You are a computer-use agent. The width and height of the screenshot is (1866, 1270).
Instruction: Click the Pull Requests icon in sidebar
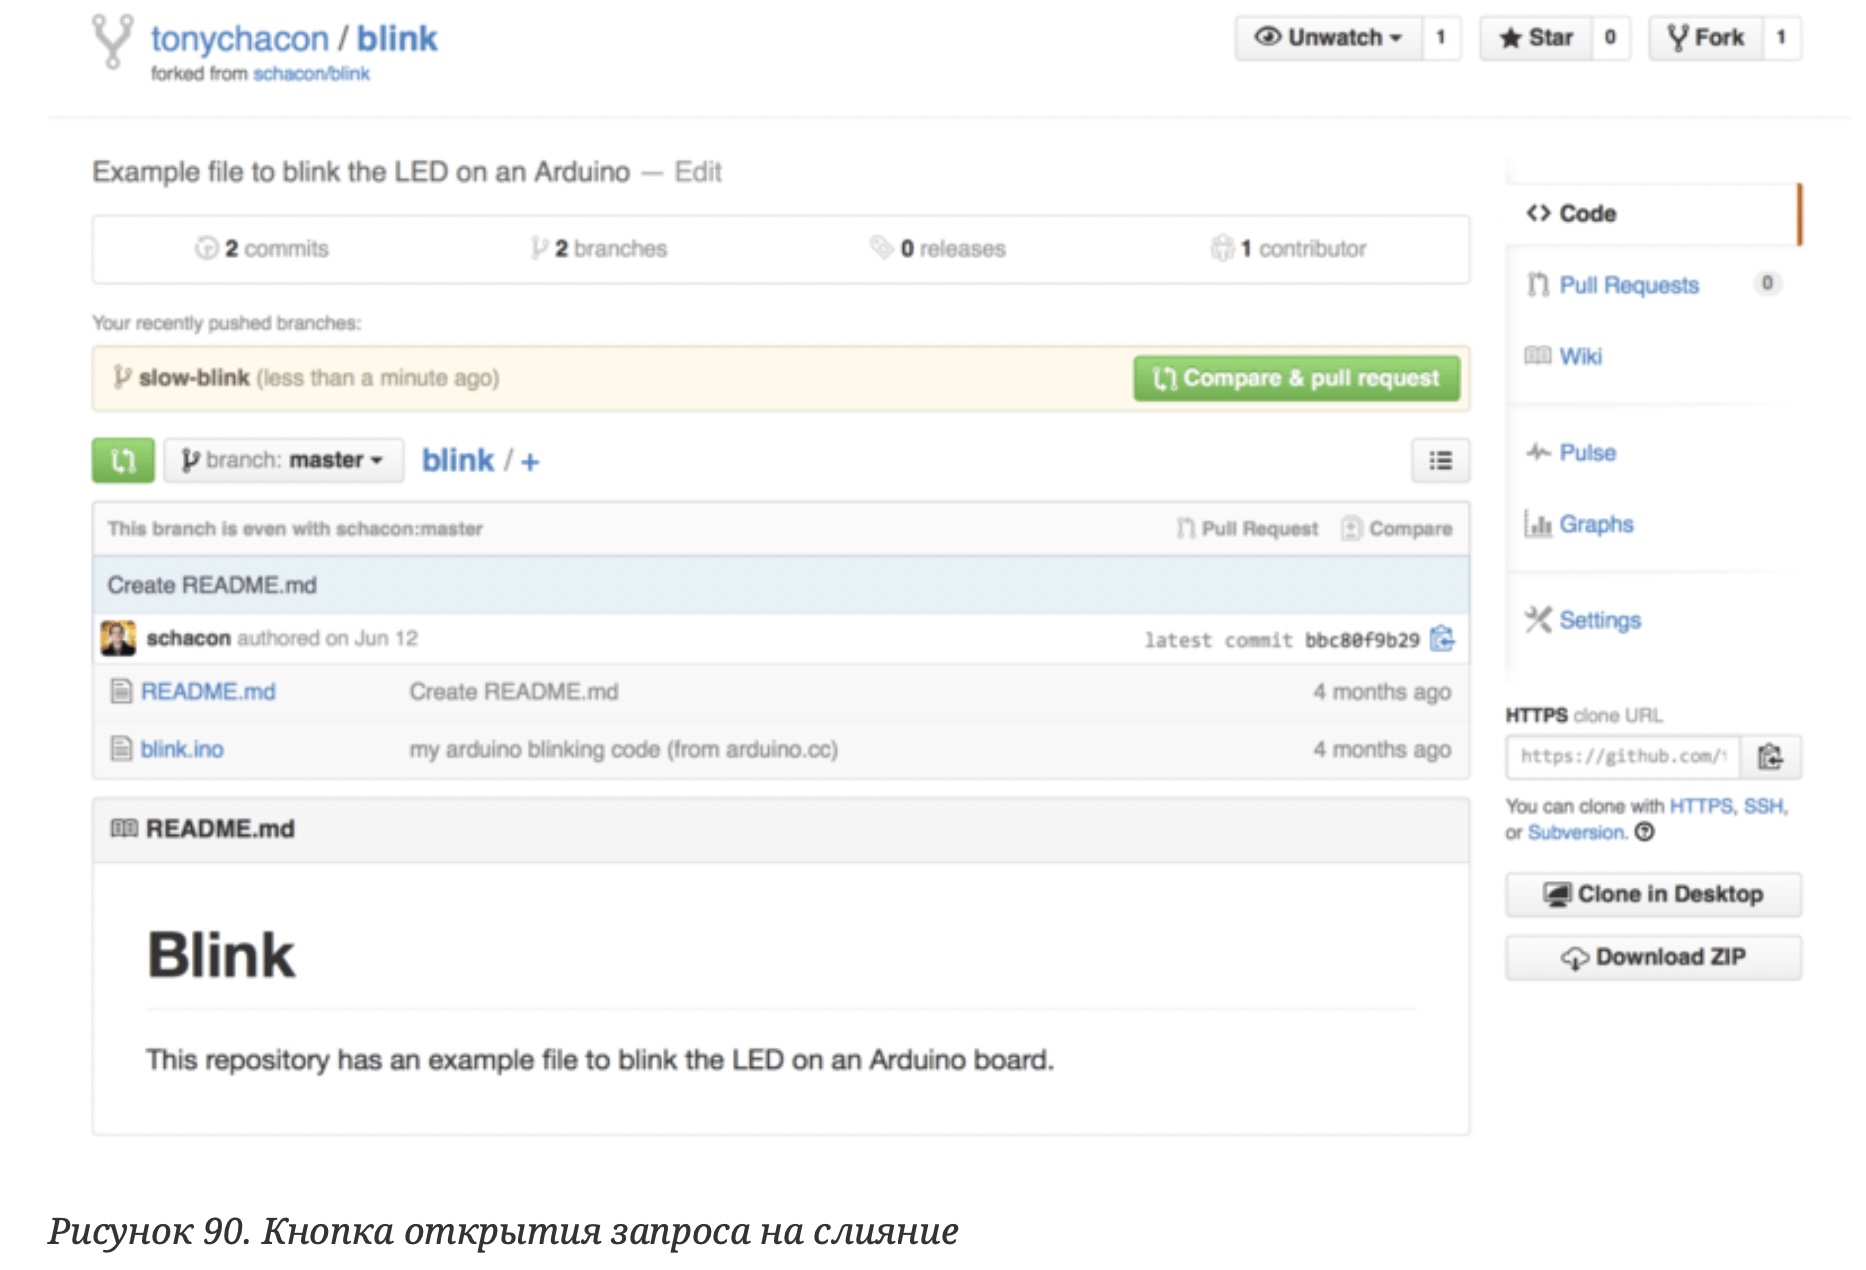pos(1538,285)
